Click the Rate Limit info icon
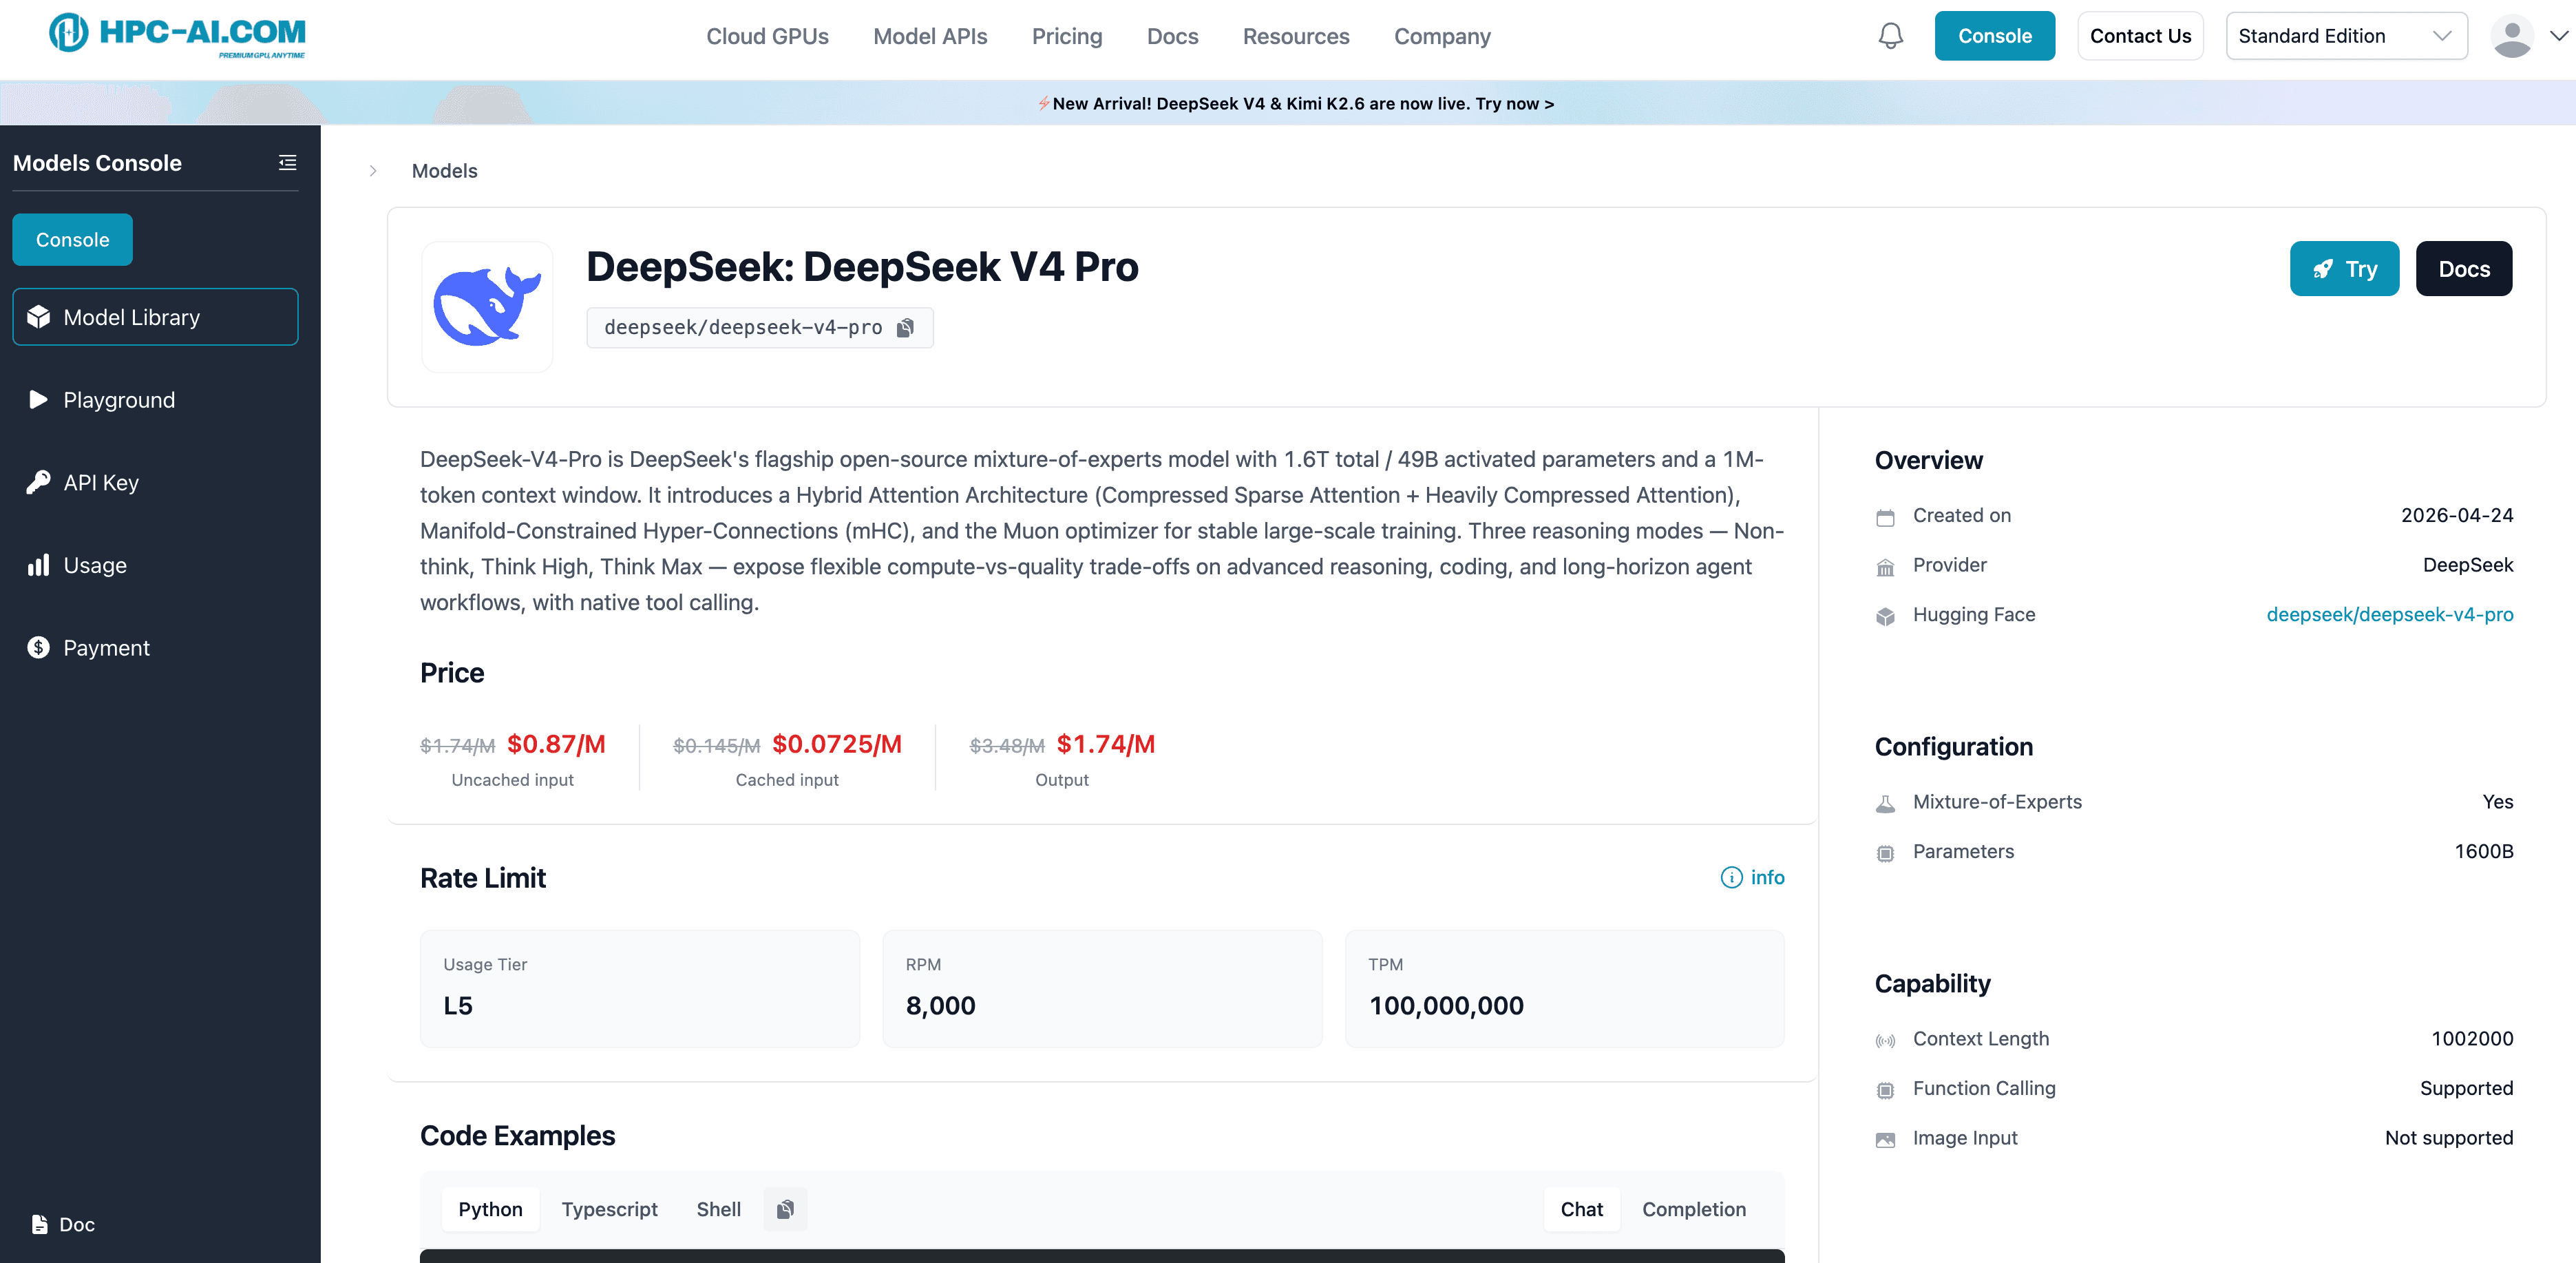Image resolution: width=2576 pixels, height=1263 pixels. (1731, 877)
